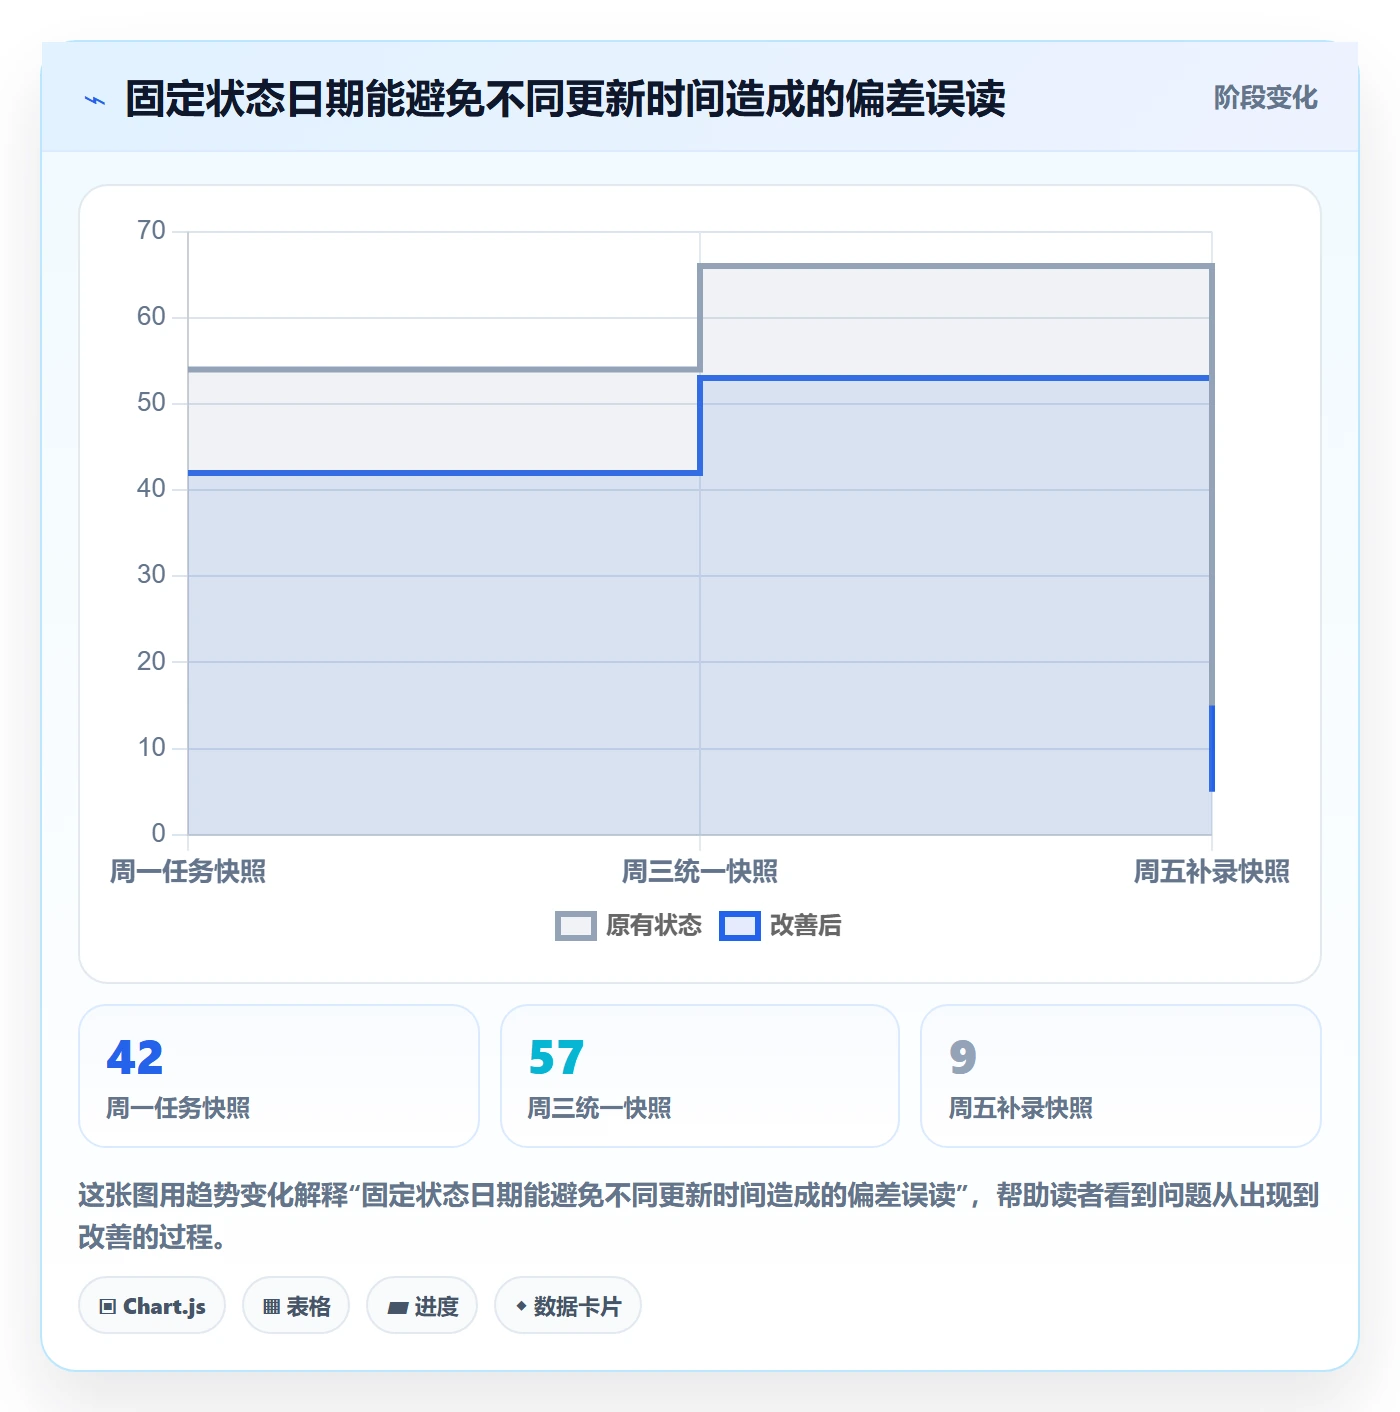Click the 阶段变化 label in header

click(x=1265, y=98)
